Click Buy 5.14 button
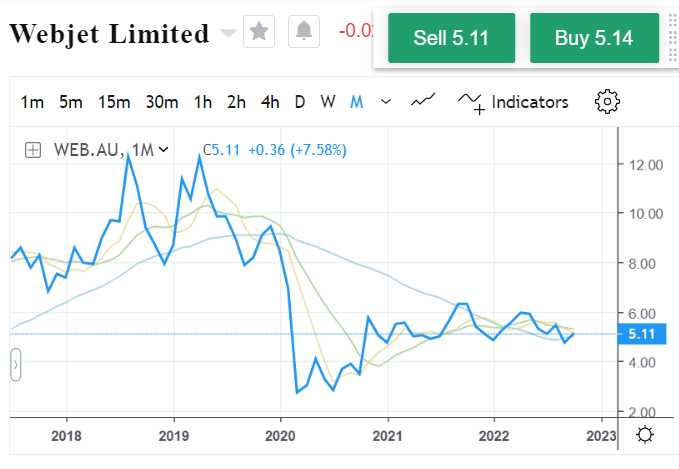 point(594,38)
